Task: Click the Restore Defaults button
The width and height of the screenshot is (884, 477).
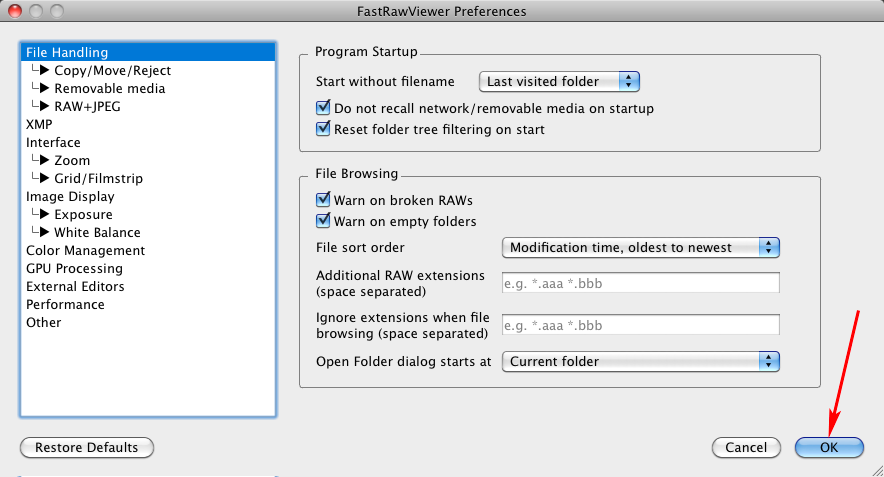Action: (x=87, y=447)
